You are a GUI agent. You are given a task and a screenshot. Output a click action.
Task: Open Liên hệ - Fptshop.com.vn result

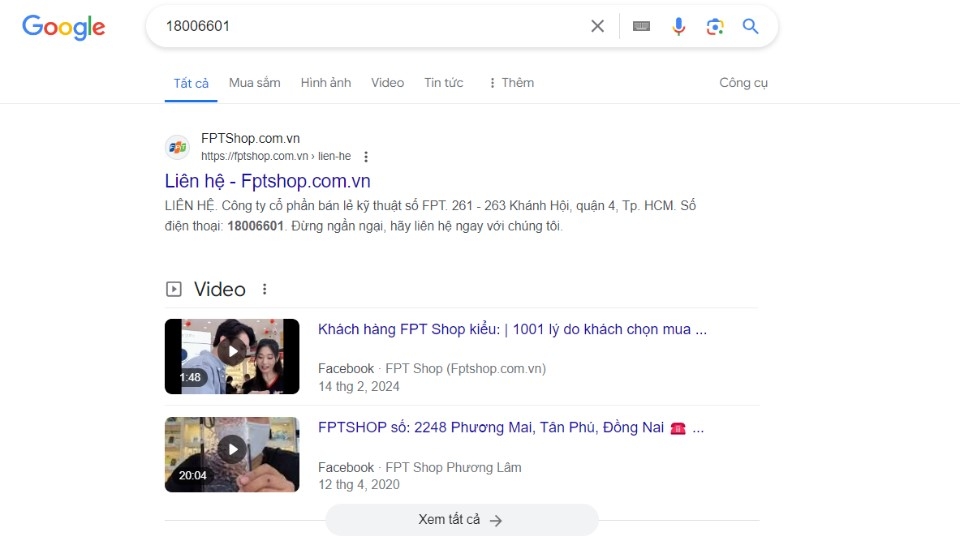point(268,181)
